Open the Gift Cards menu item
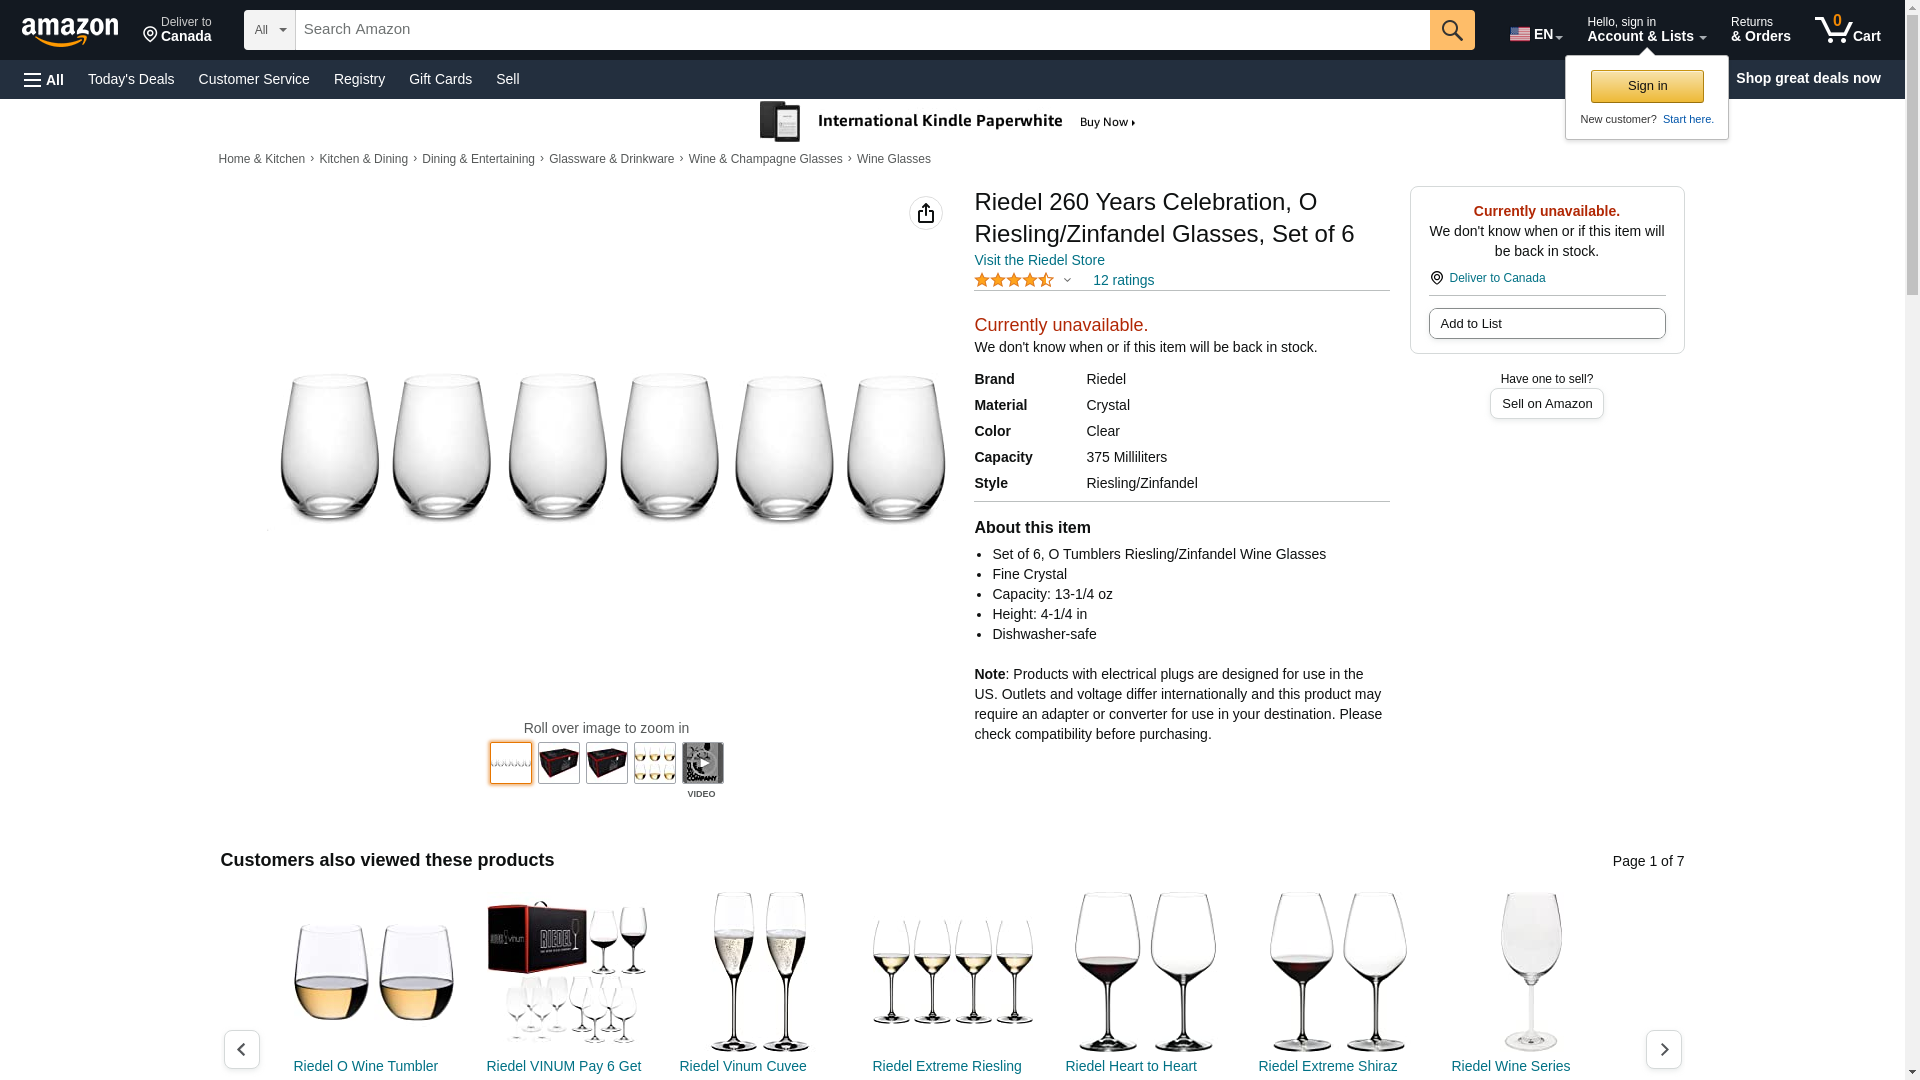The image size is (1920, 1080). [x=440, y=79]
